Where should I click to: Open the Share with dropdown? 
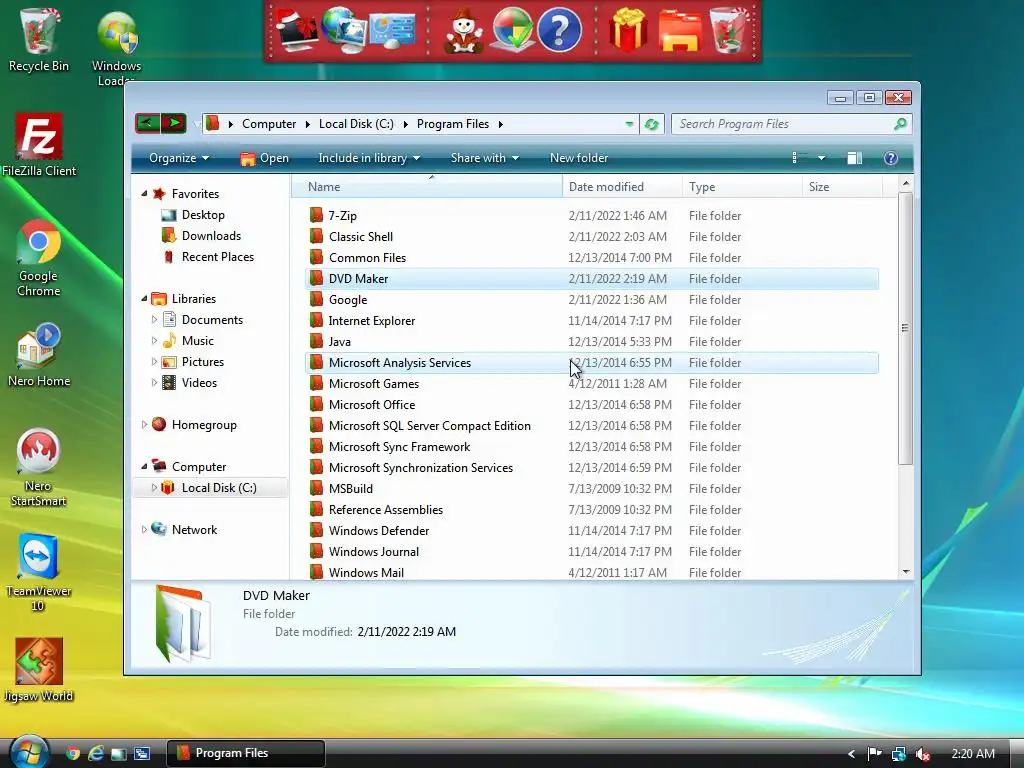tap(485, 158)
